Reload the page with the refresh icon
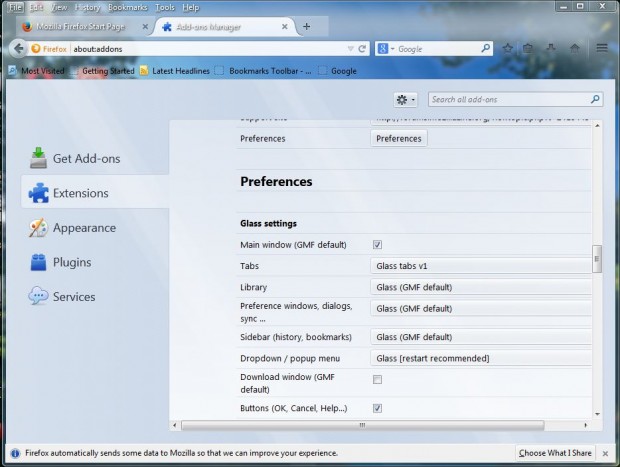The width and height of the screenshot is (620, 467). click(x=362, y=49)
